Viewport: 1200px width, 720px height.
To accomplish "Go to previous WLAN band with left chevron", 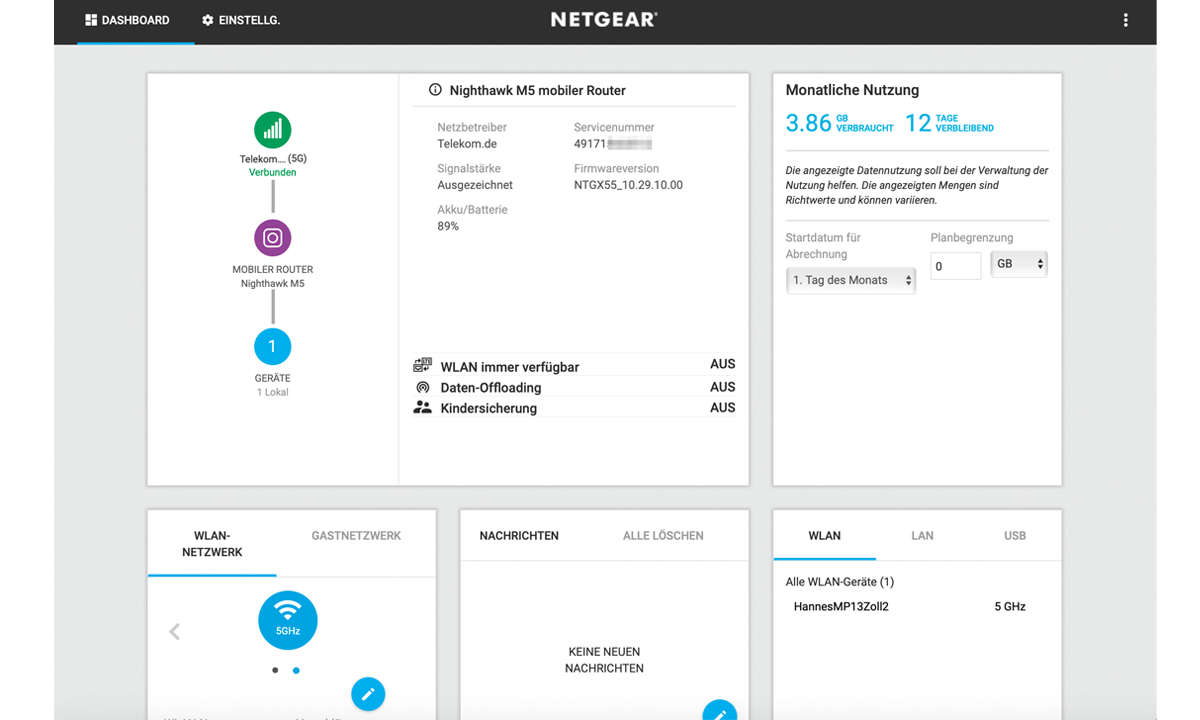I will [175, 631].
